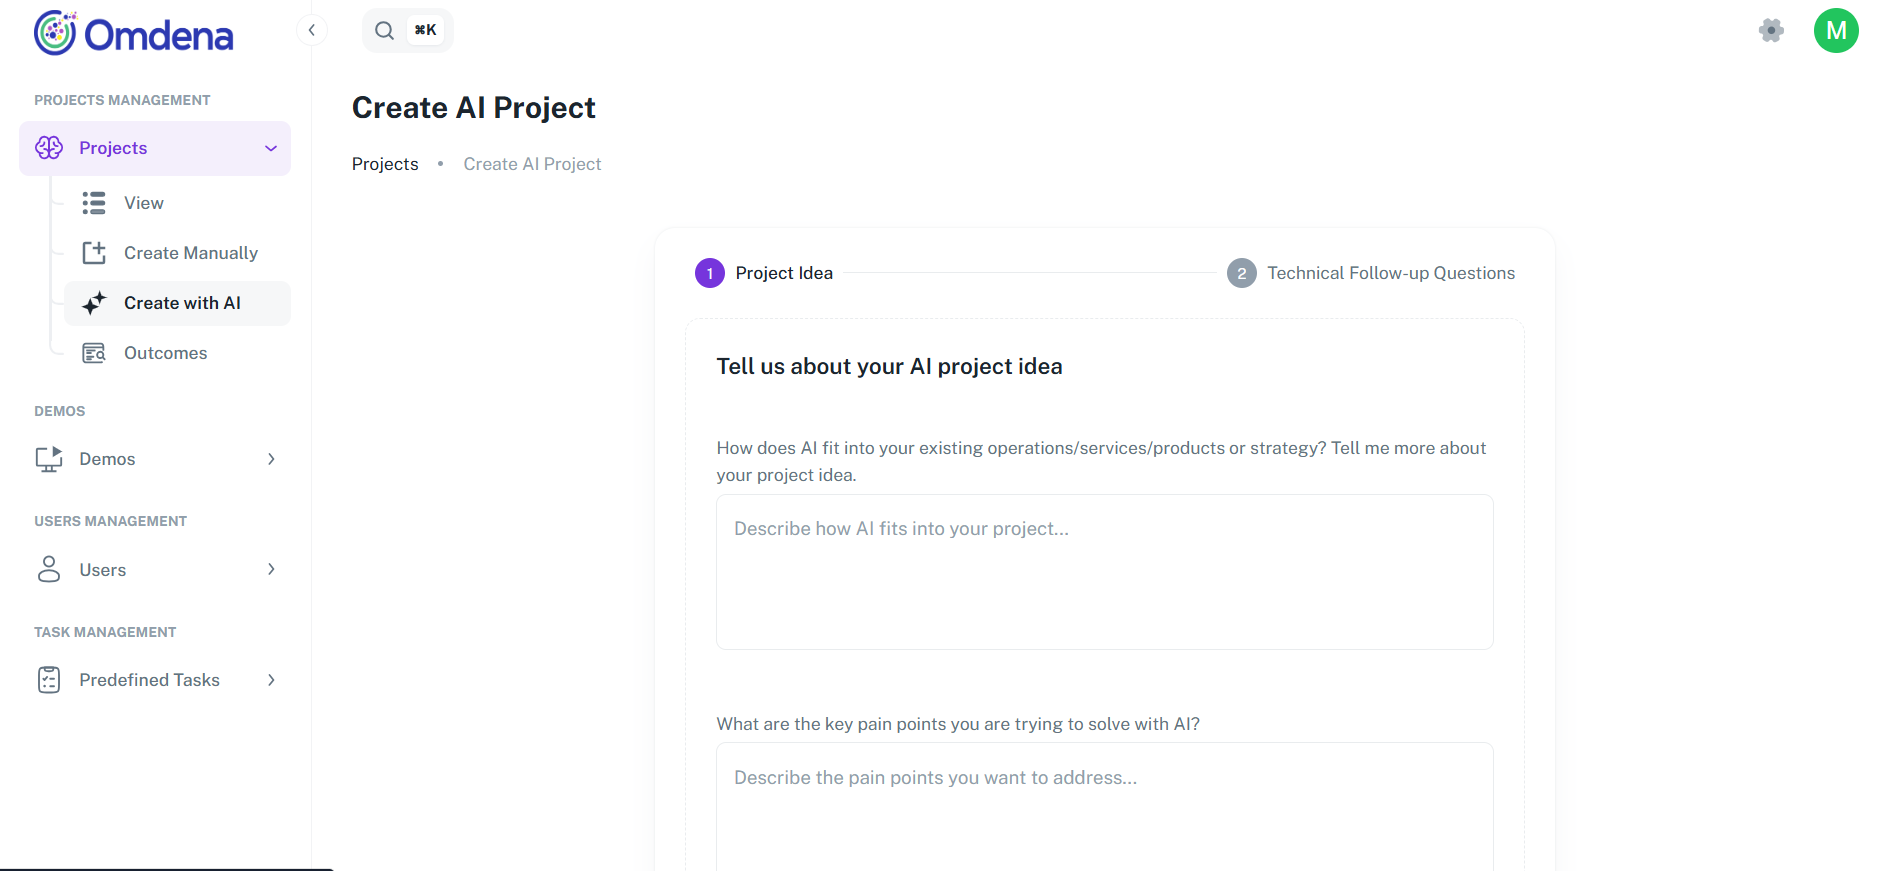1878x871 pixels.
Task: Select the Projects brain icon in sidebar
Action: [x=48, y=147]
